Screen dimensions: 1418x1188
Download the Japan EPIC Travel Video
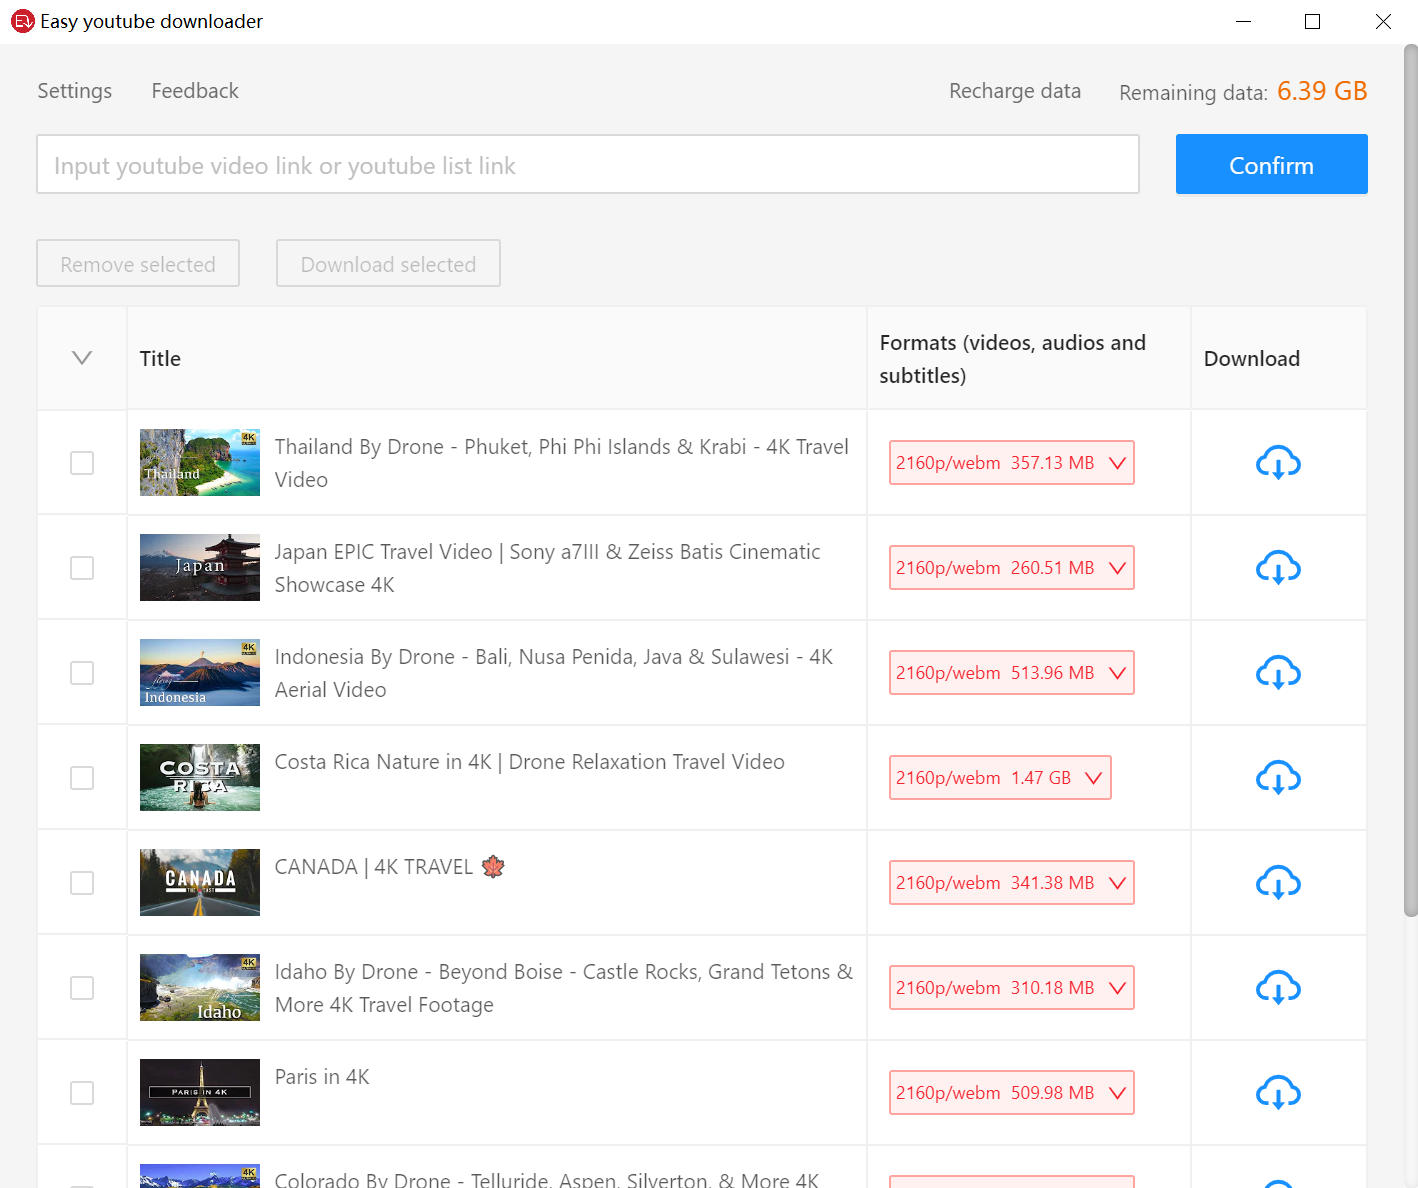click(1278, 567)
